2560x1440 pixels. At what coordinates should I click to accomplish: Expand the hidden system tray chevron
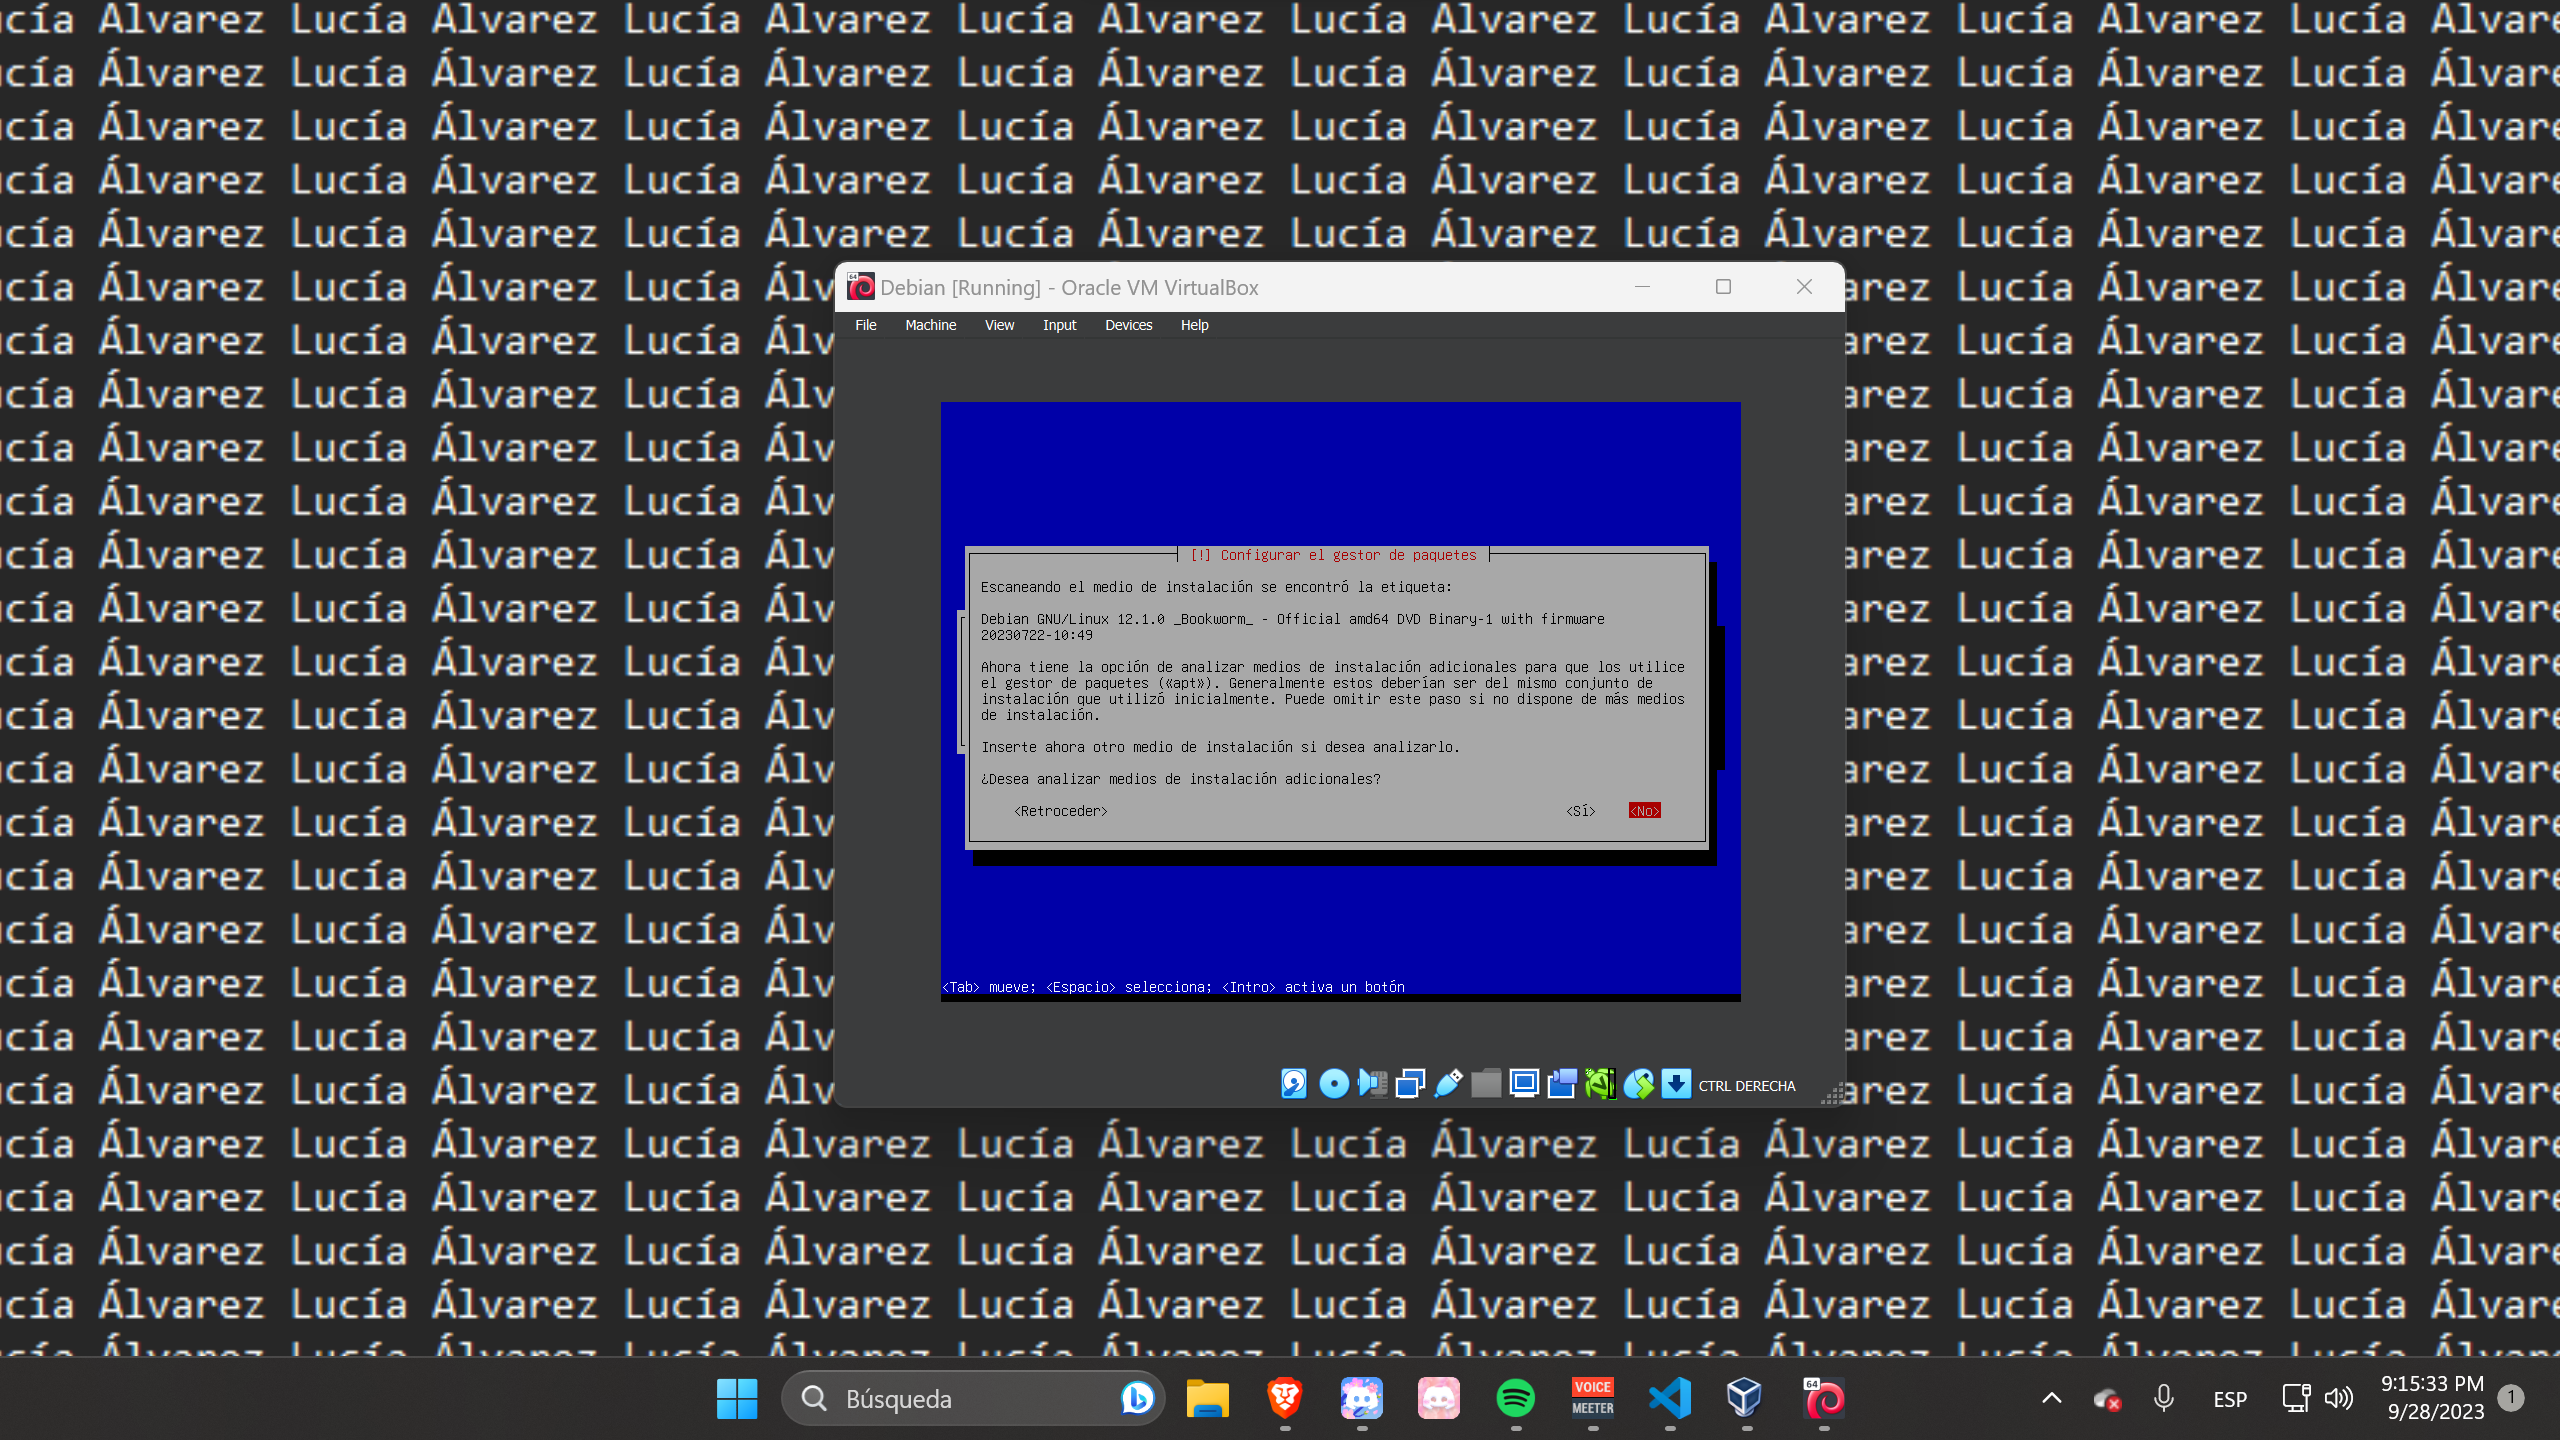(2051, 1398)
